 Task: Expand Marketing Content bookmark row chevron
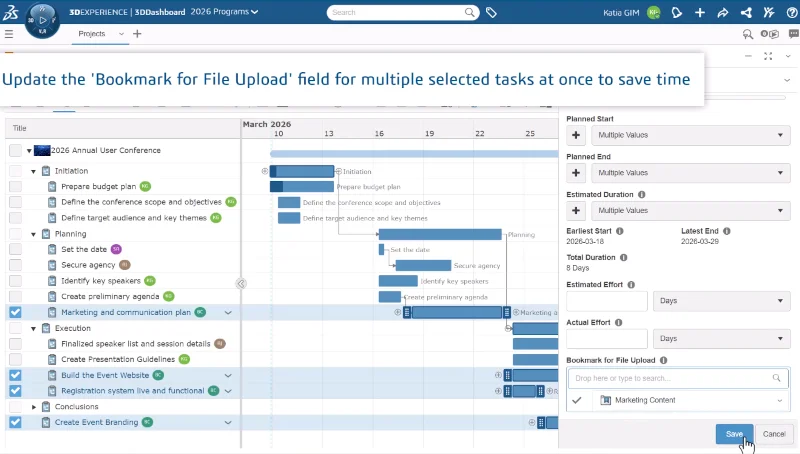tap(780, 401)
